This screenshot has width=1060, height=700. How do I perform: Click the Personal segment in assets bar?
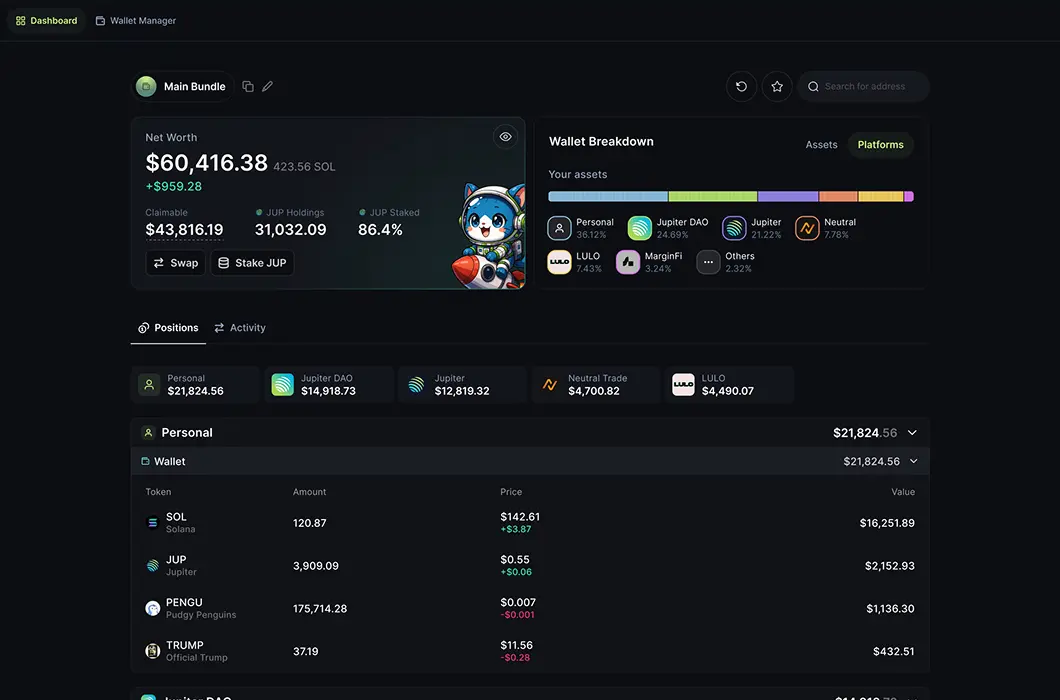pos(610,195)
